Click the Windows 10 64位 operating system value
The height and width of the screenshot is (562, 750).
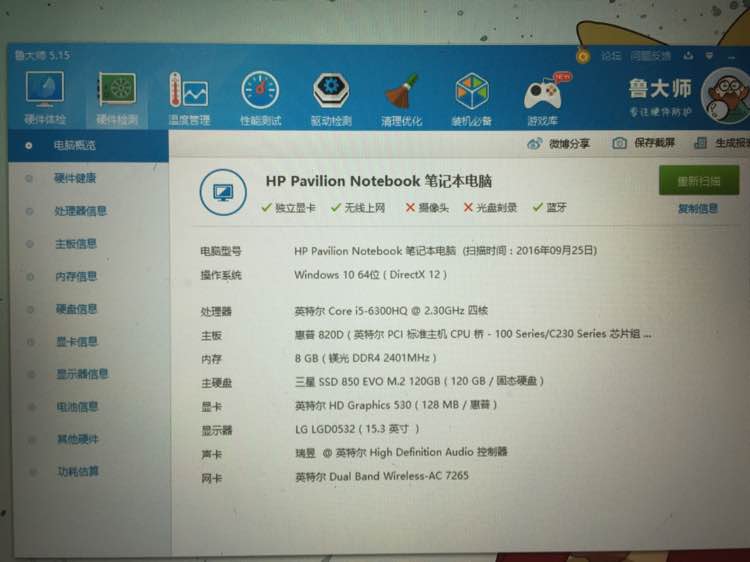[x=371, y=275]
